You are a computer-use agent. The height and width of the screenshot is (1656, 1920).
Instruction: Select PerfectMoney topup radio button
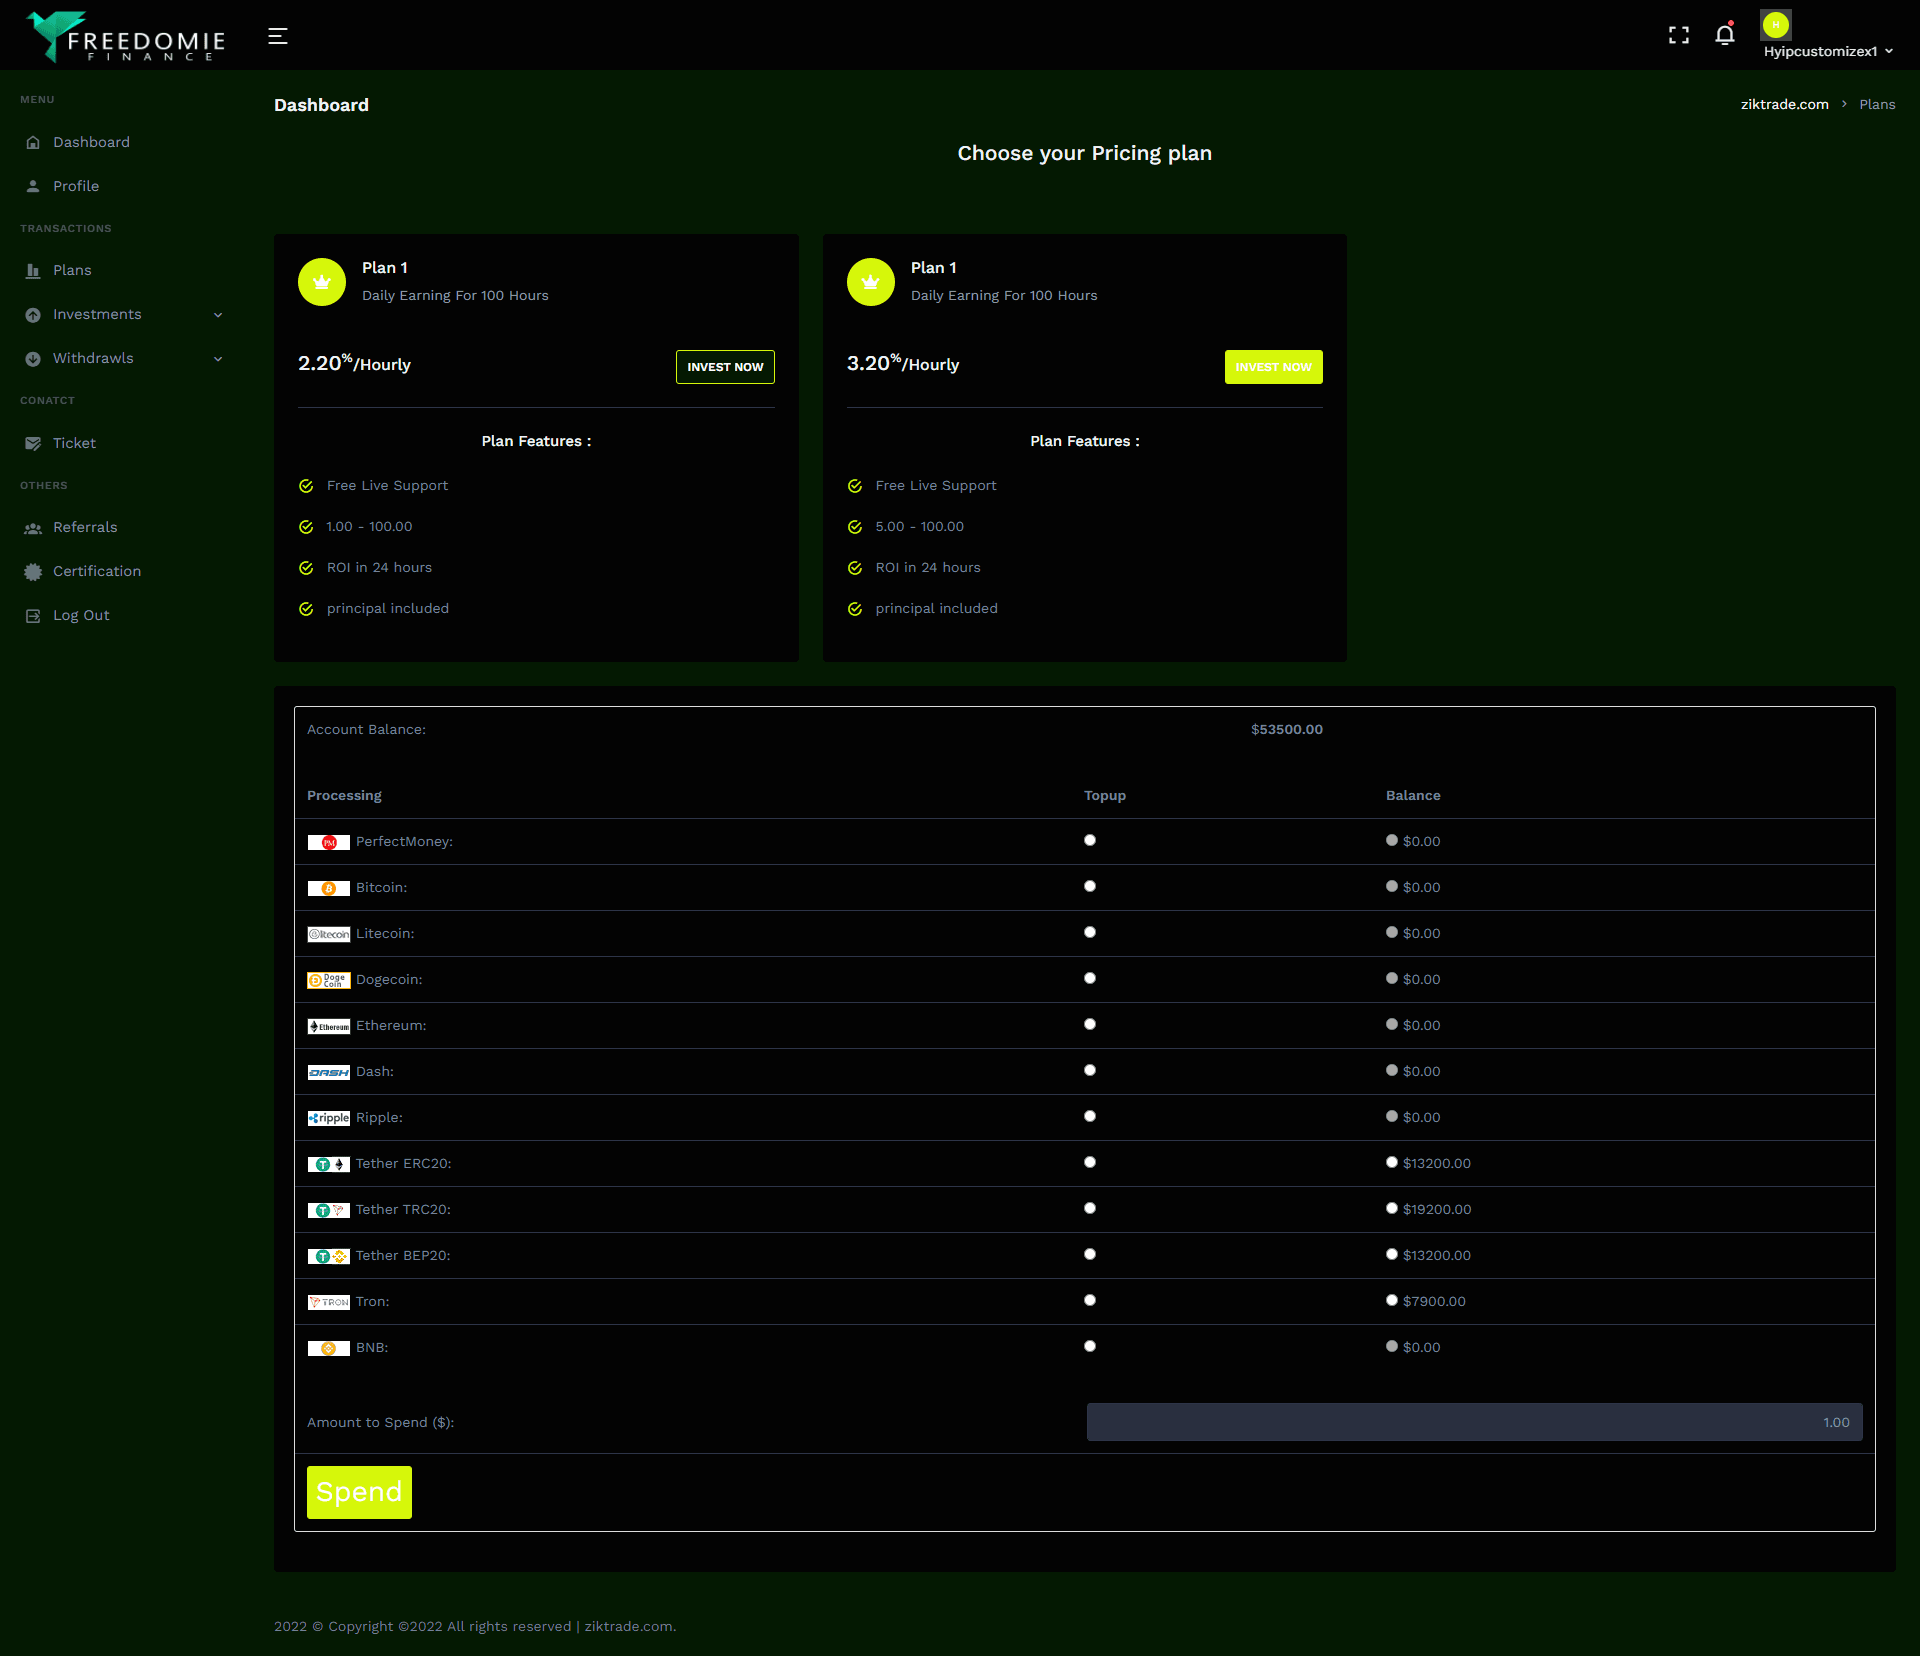(1090, 840)
